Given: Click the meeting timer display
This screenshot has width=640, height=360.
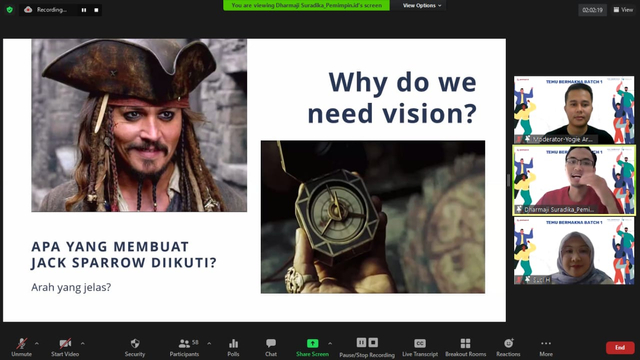Looking at the screenshot, I should tap(592, 10).
